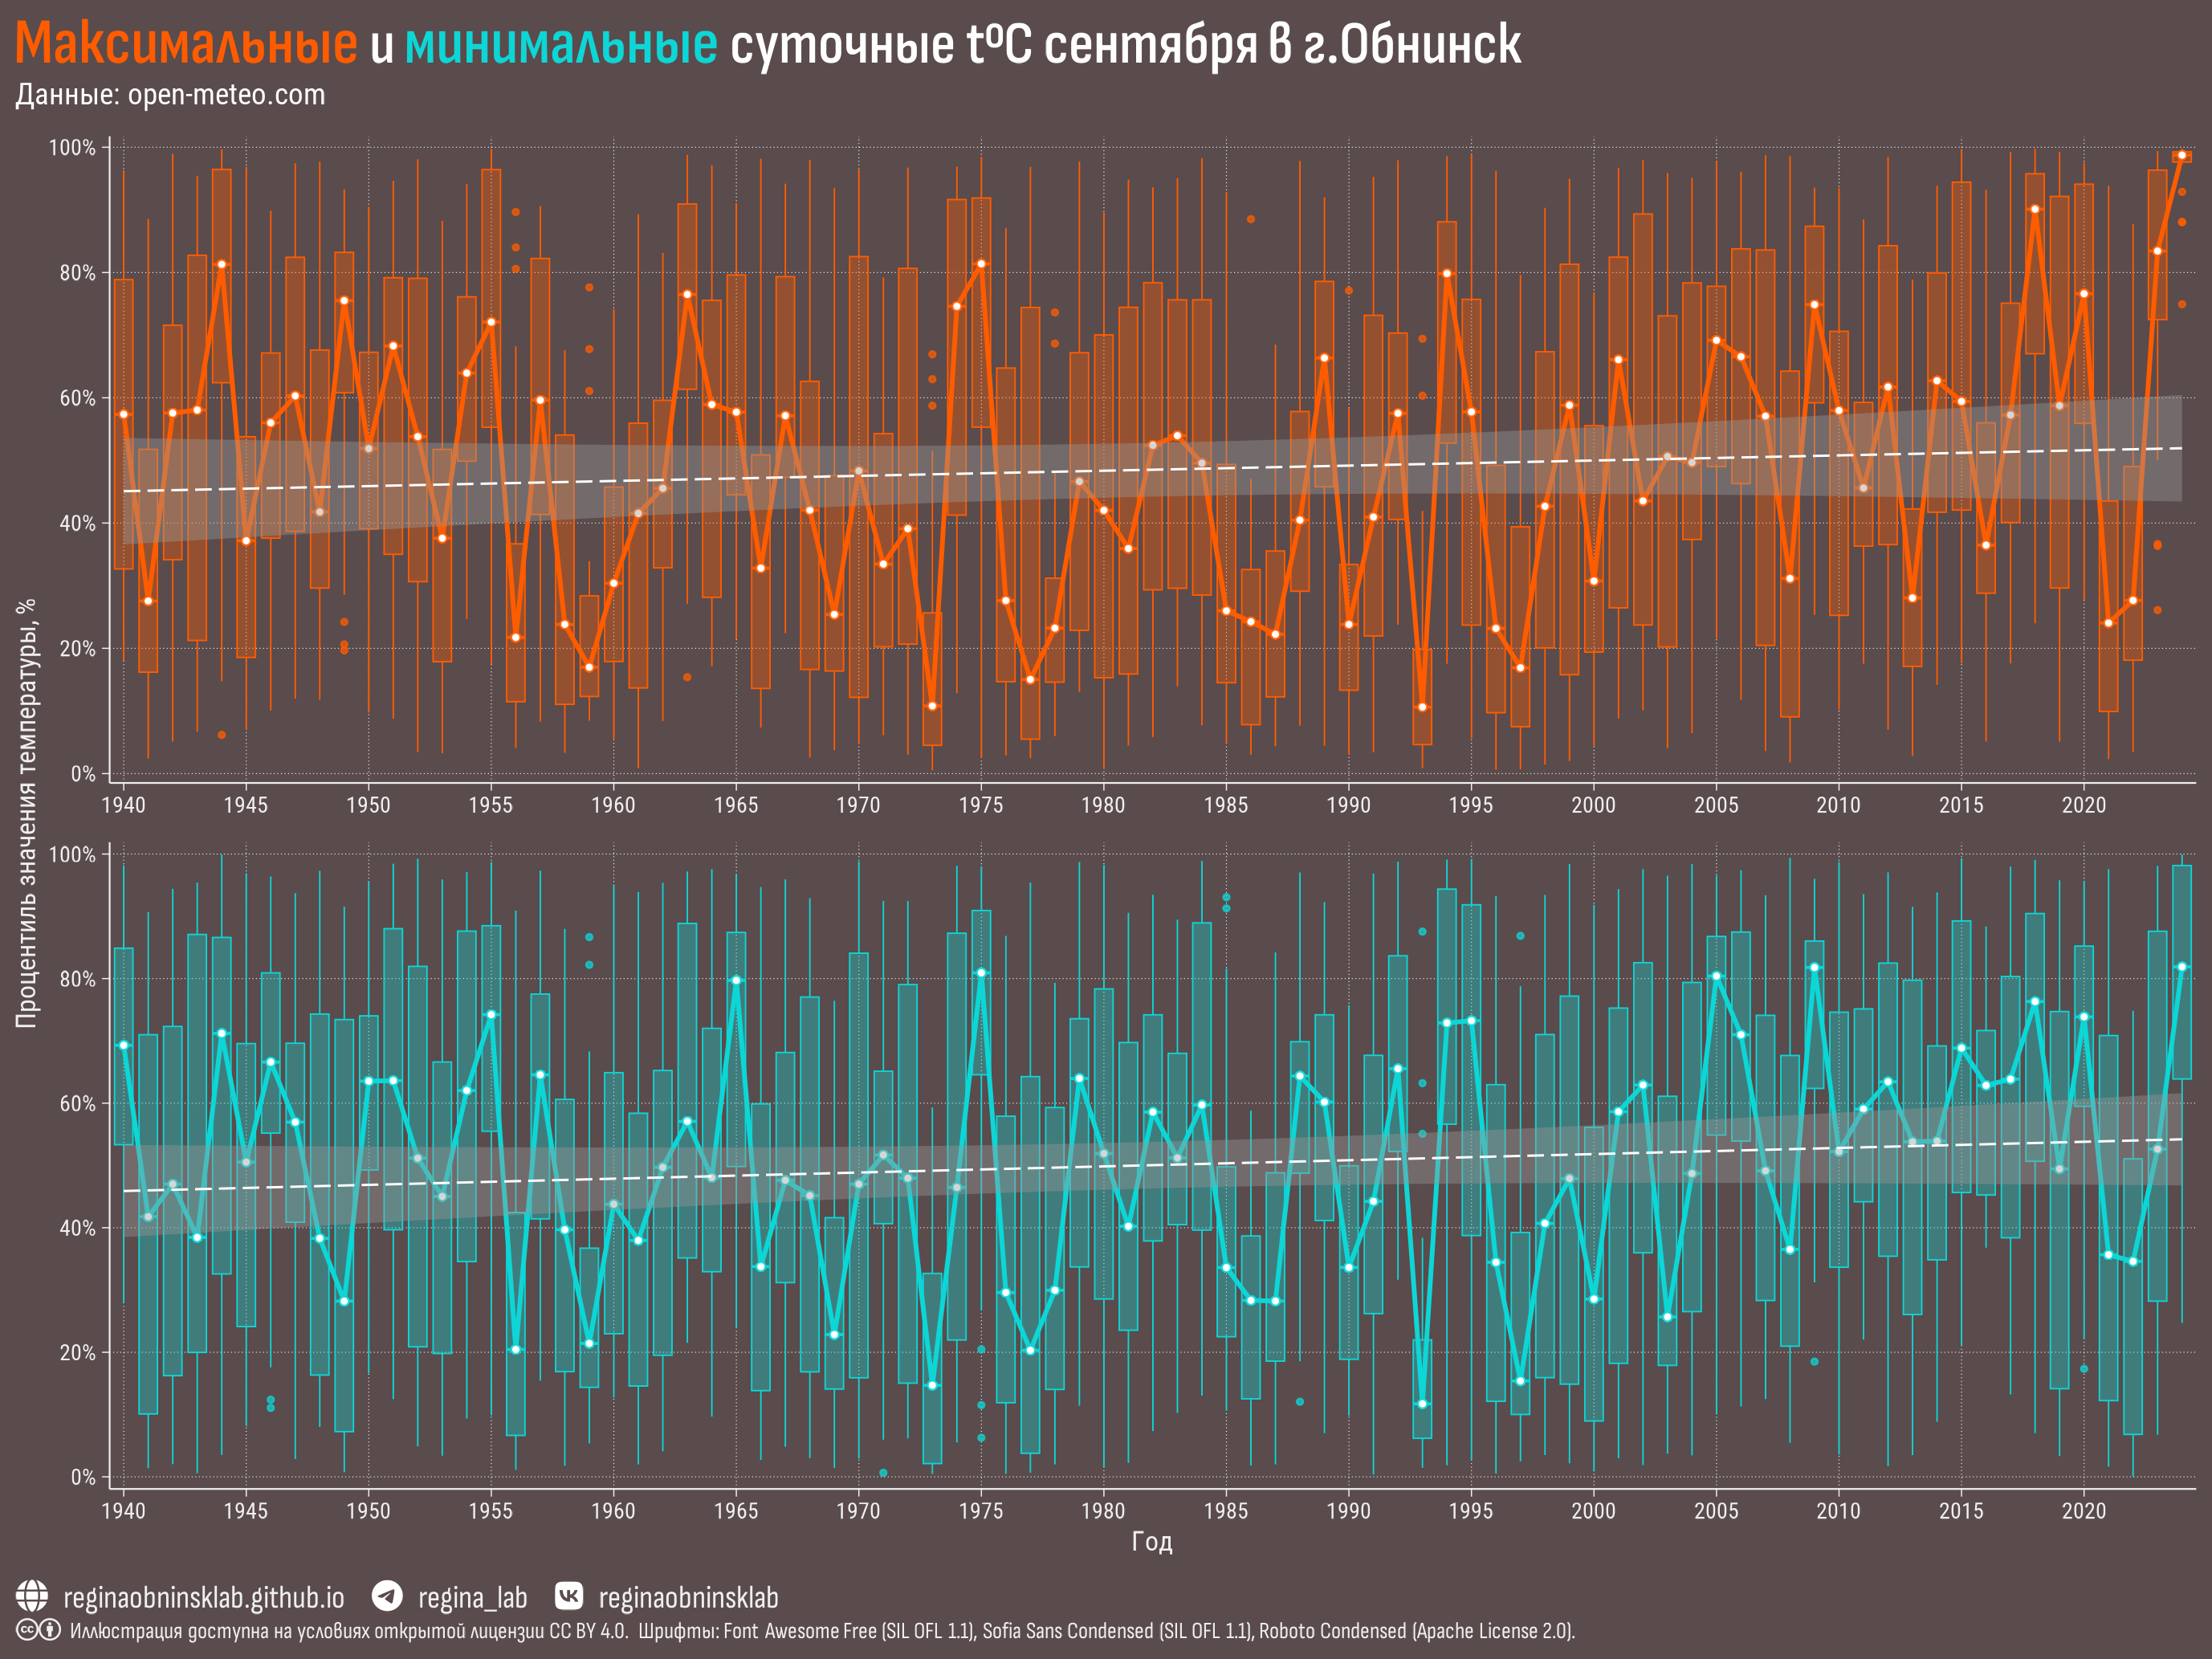The width and height of the screenshot is (2212, 1659).
Task: Click the open-meteo.com data source text
Action: tap(226, 95)
